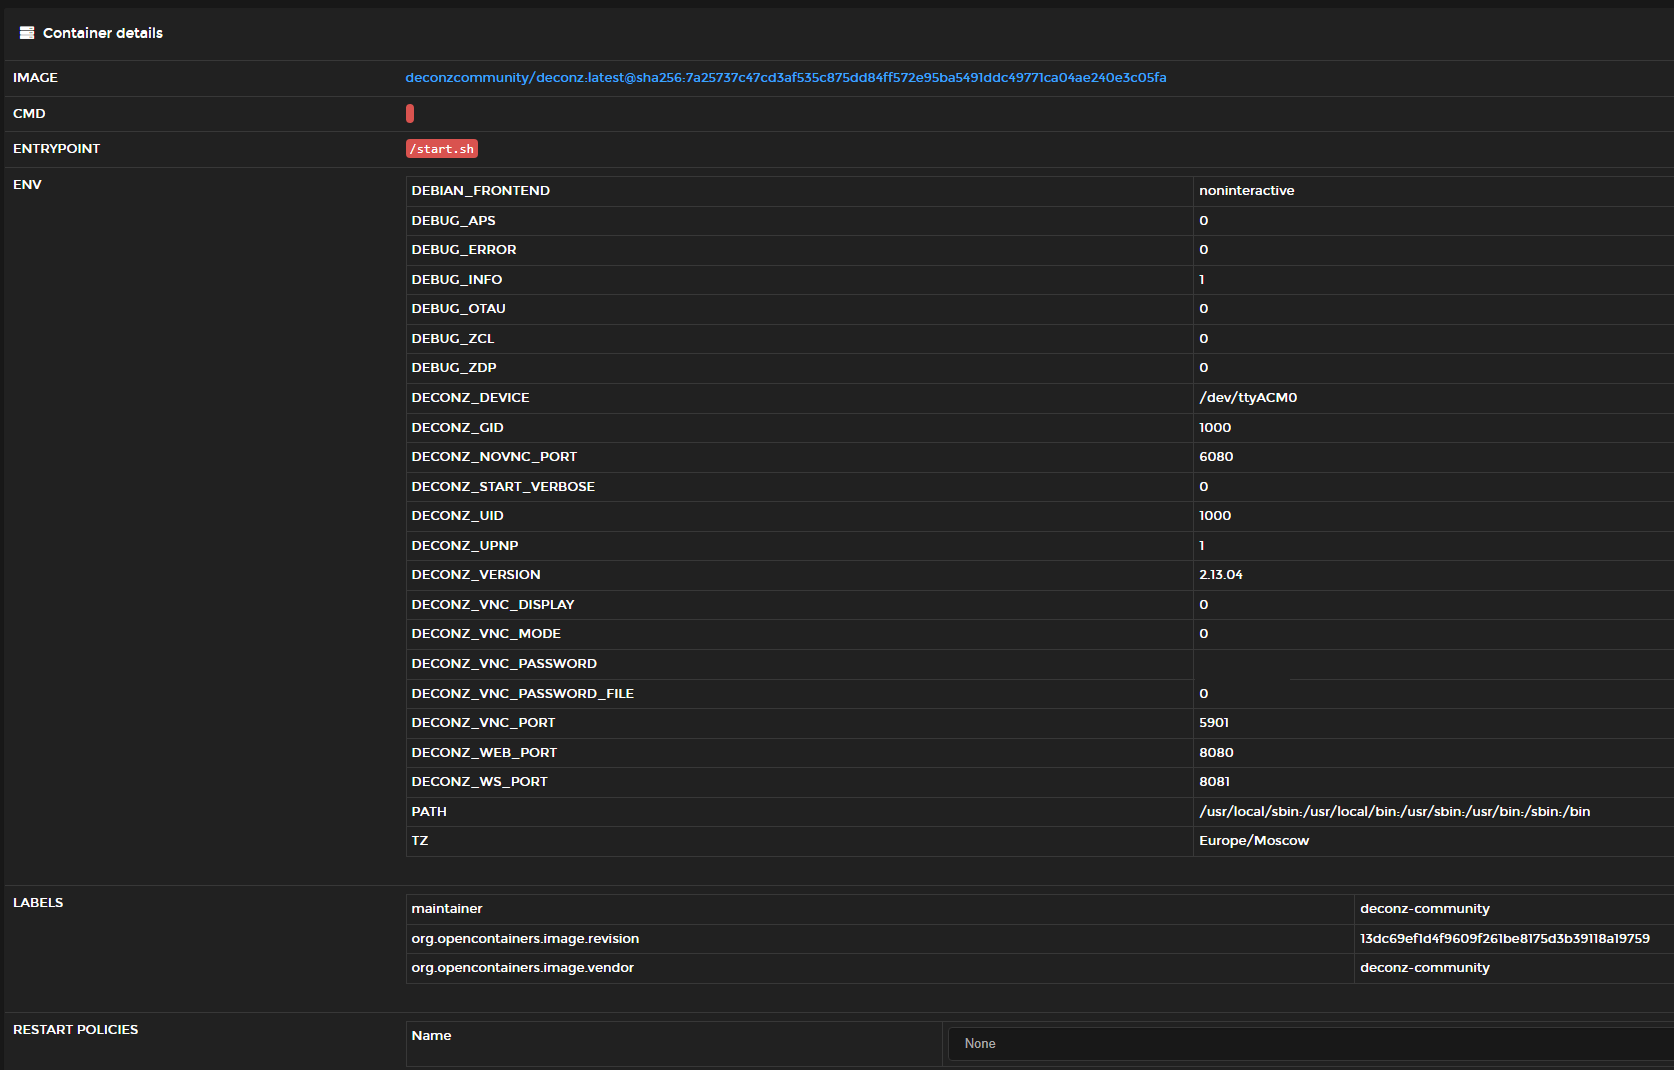Screen dimensions: 1674x1070
Task: Open the deconzcommunity/deconz image link
Action: coord(786,77)
